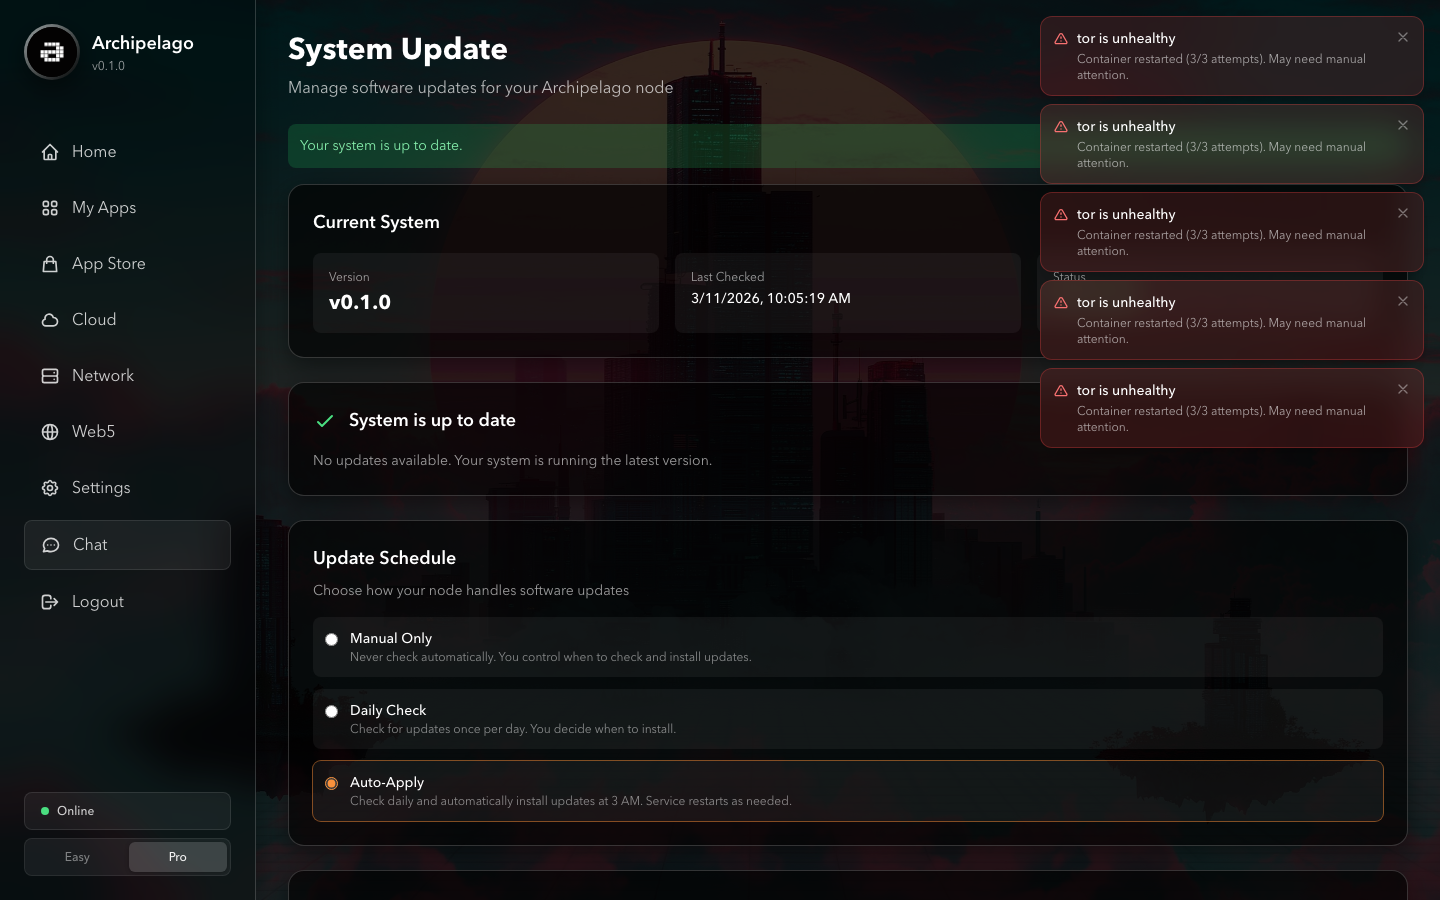
Task: Switch to Easy mode
Action: 77,857
